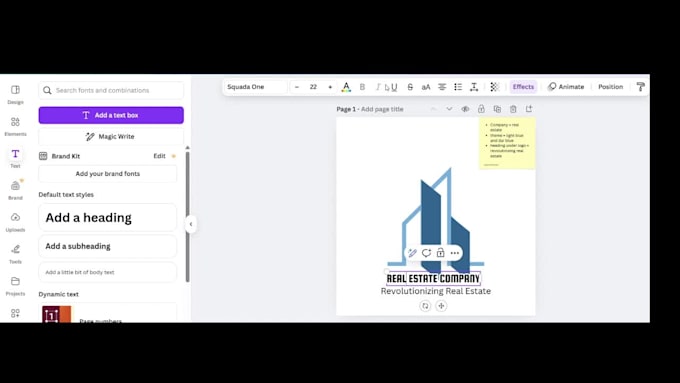Hide page using eye icon
Image resolution: width=680 pixels, height=383 pixels.
[465, 109]
